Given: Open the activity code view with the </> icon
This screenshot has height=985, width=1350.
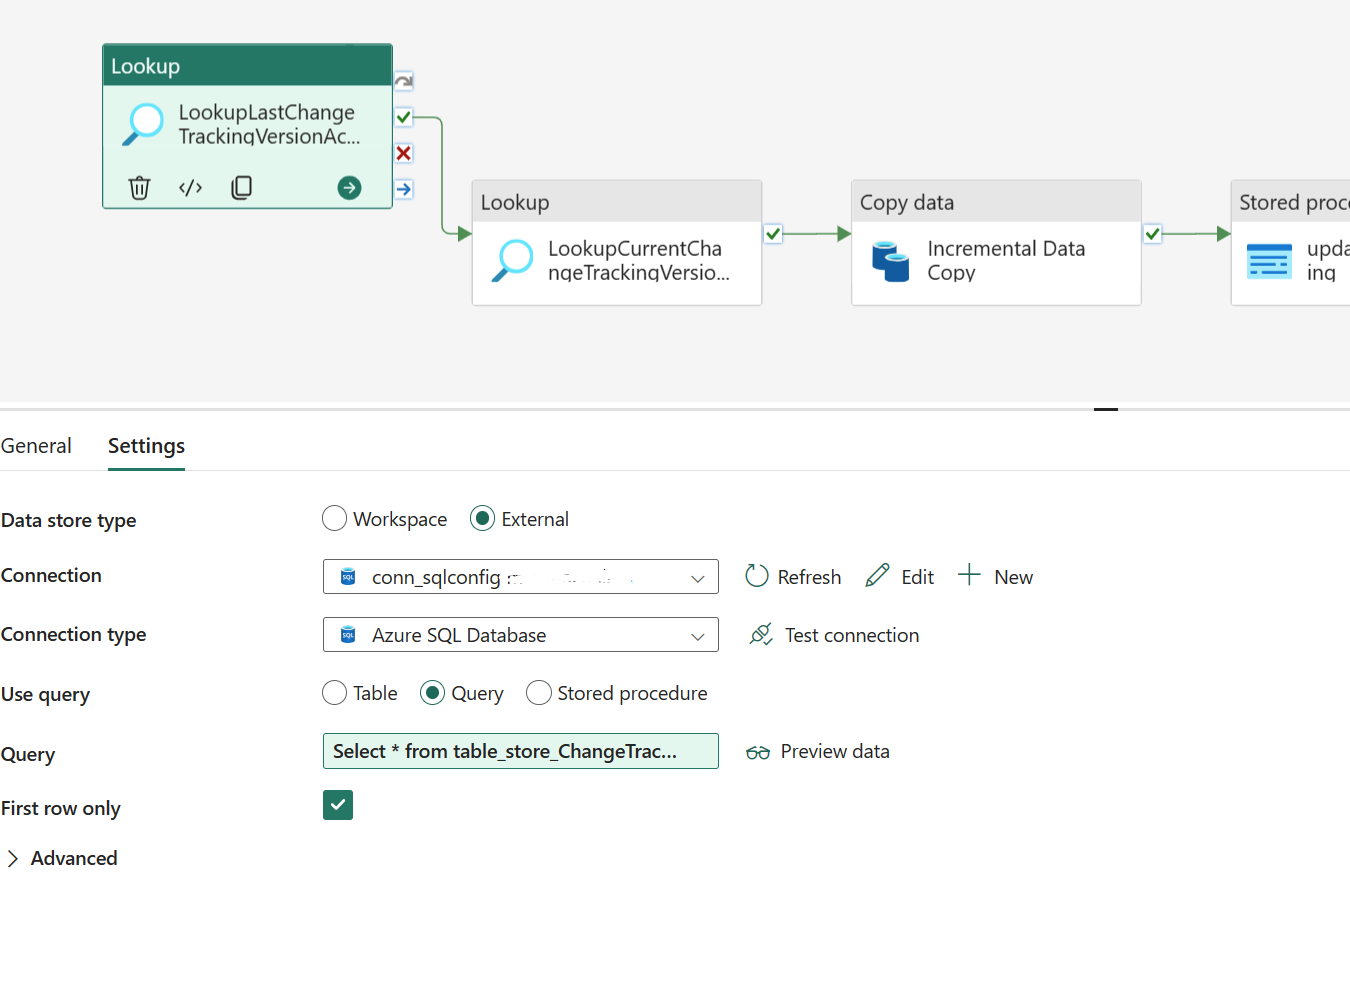Looking at the screenshot, I should (190, 187).
